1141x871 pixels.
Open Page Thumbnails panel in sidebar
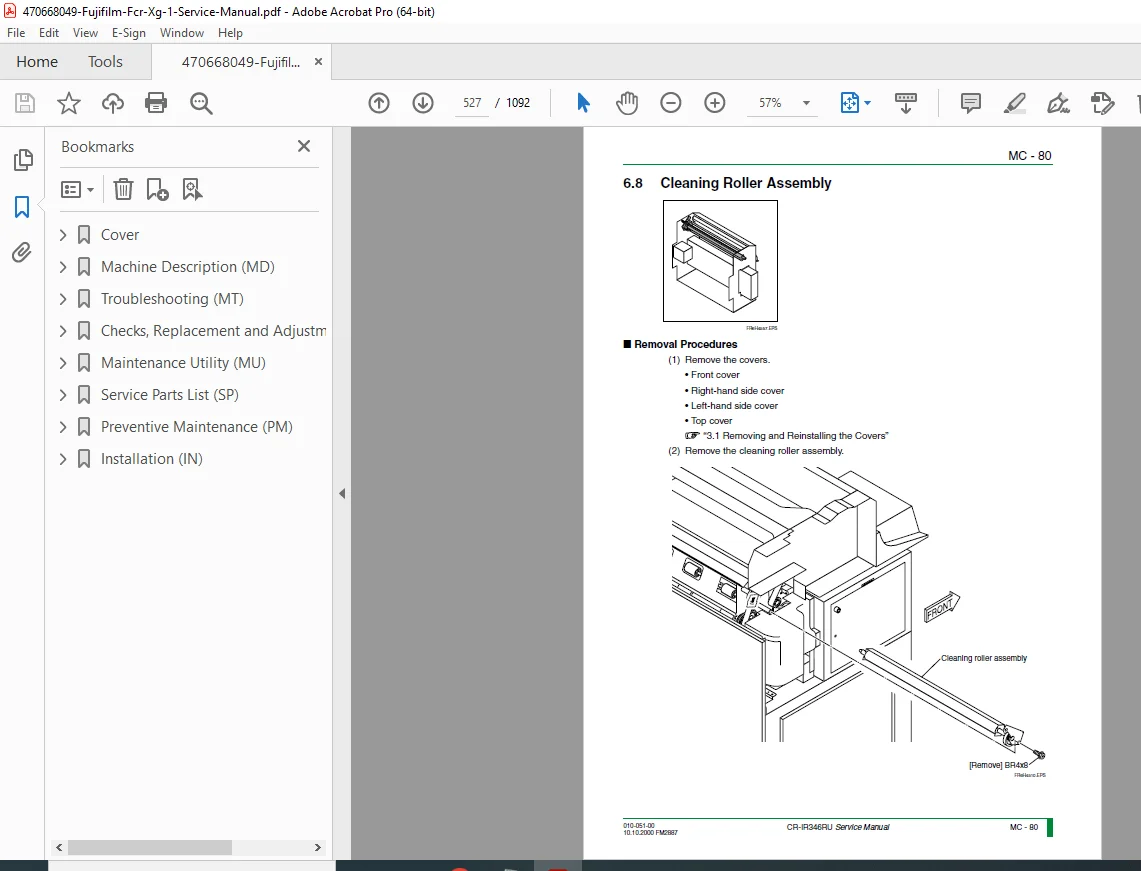point(23,160)
